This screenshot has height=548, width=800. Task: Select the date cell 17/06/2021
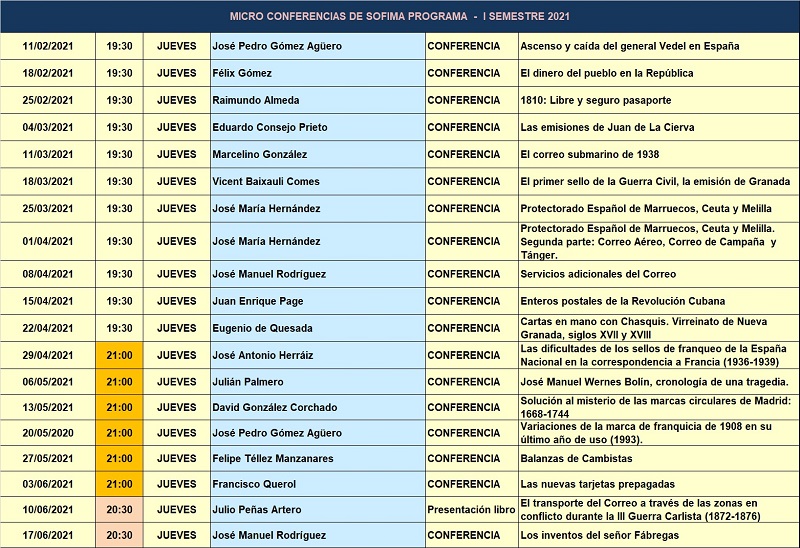coord(48,535)
